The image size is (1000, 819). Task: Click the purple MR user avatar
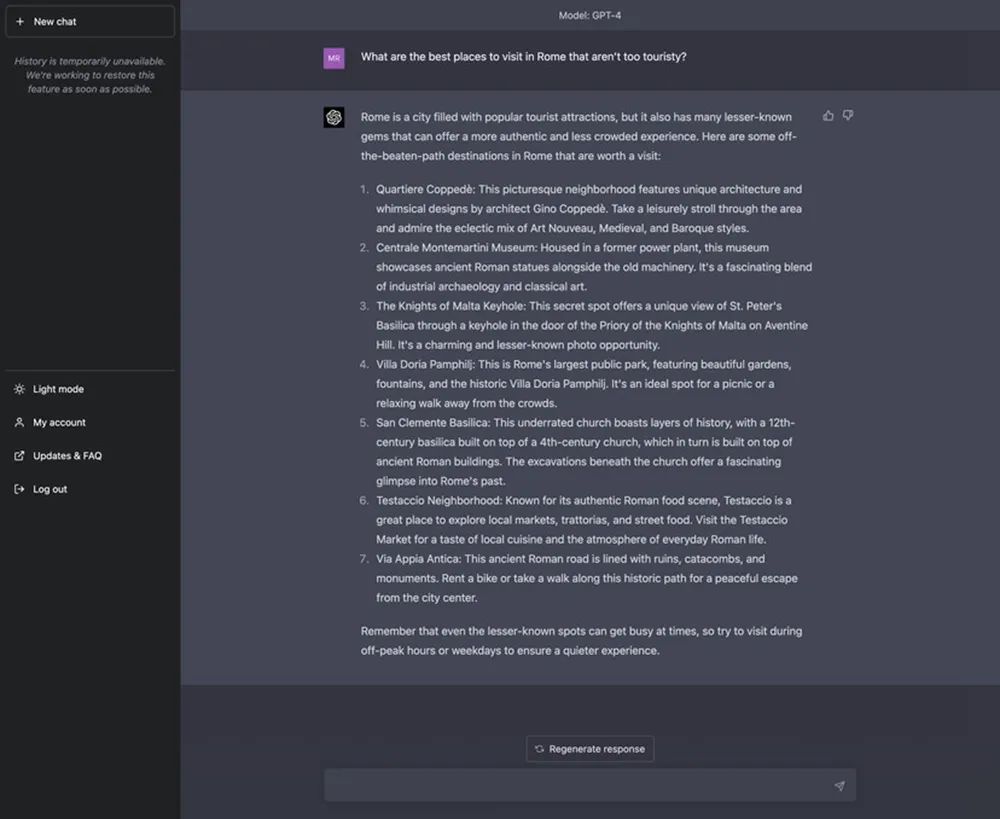pos(334,58)
